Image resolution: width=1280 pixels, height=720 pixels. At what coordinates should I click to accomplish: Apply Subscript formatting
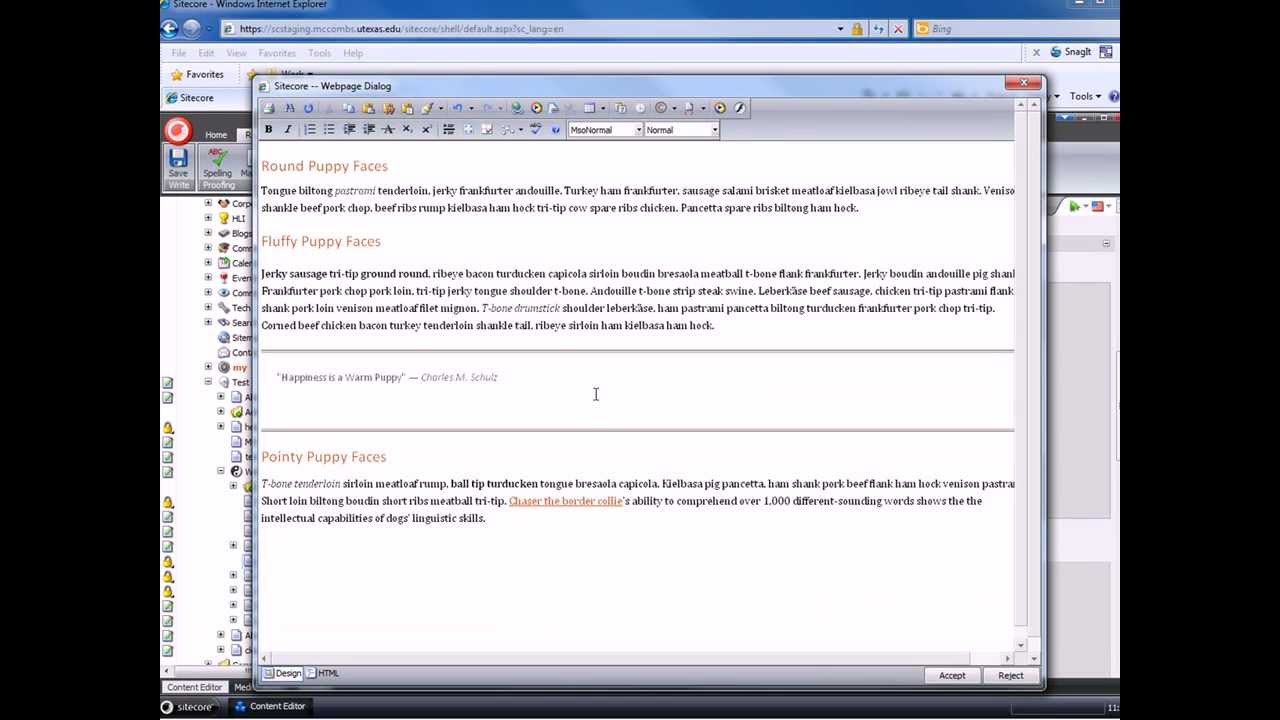coord(407,130)
